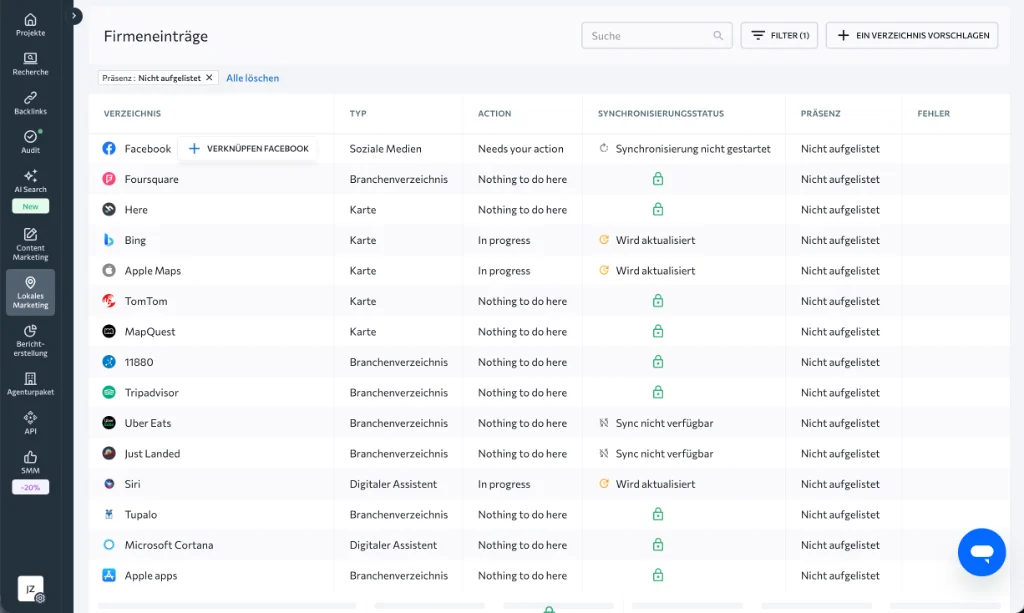The height and width of the screenshot is (613, 1024).
Task: Click the Synchronisierungsstatus column header
Action: [x=661, y=114]
